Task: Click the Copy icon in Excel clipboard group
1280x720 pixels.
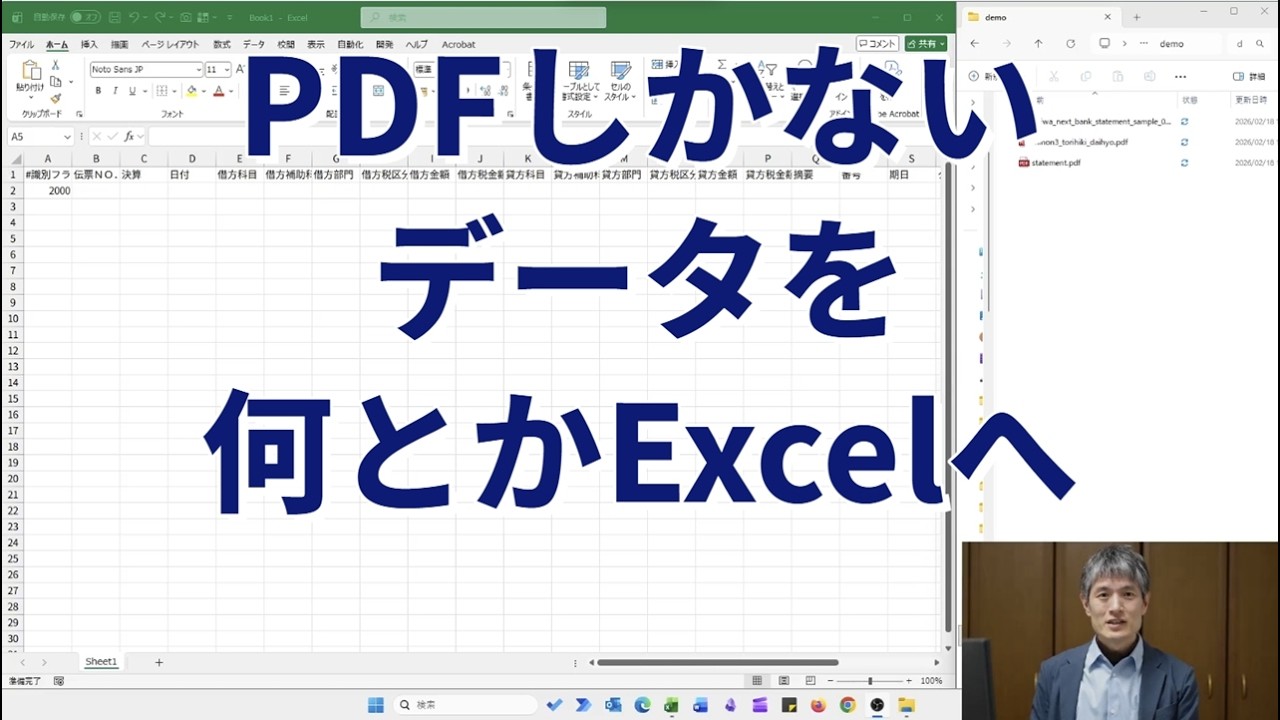Action: pos(55,81)
